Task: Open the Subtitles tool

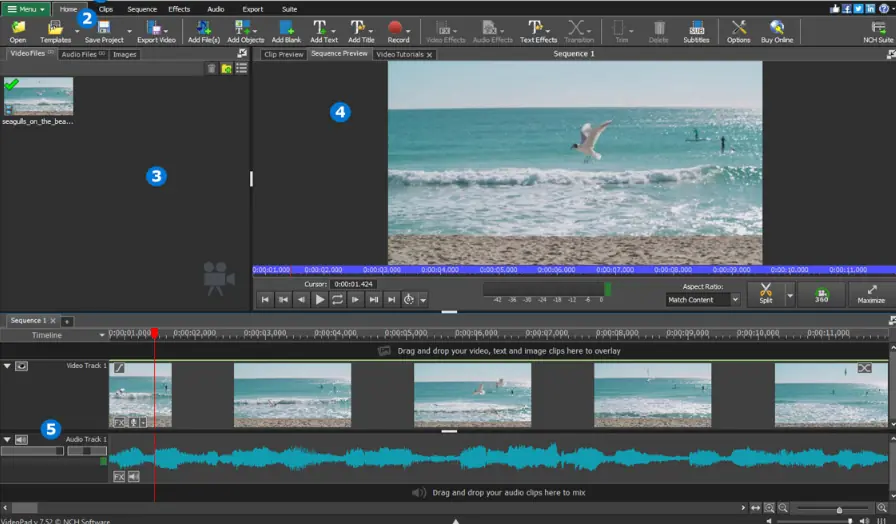Action: click(x=696, y=31)
